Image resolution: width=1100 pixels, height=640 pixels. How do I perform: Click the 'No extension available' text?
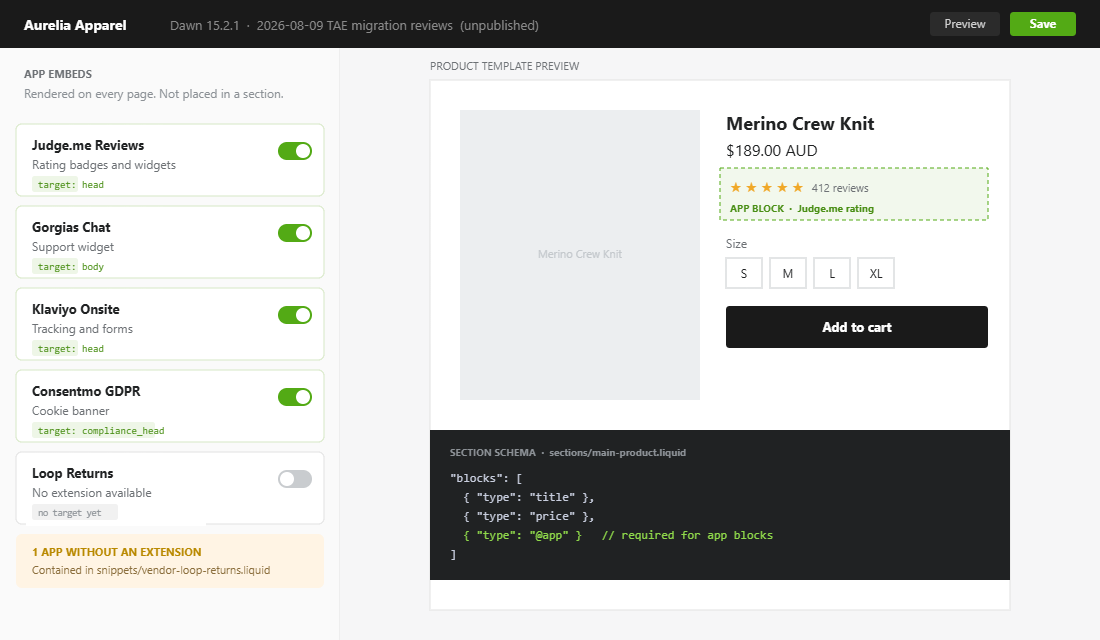[x=92, y=493]
